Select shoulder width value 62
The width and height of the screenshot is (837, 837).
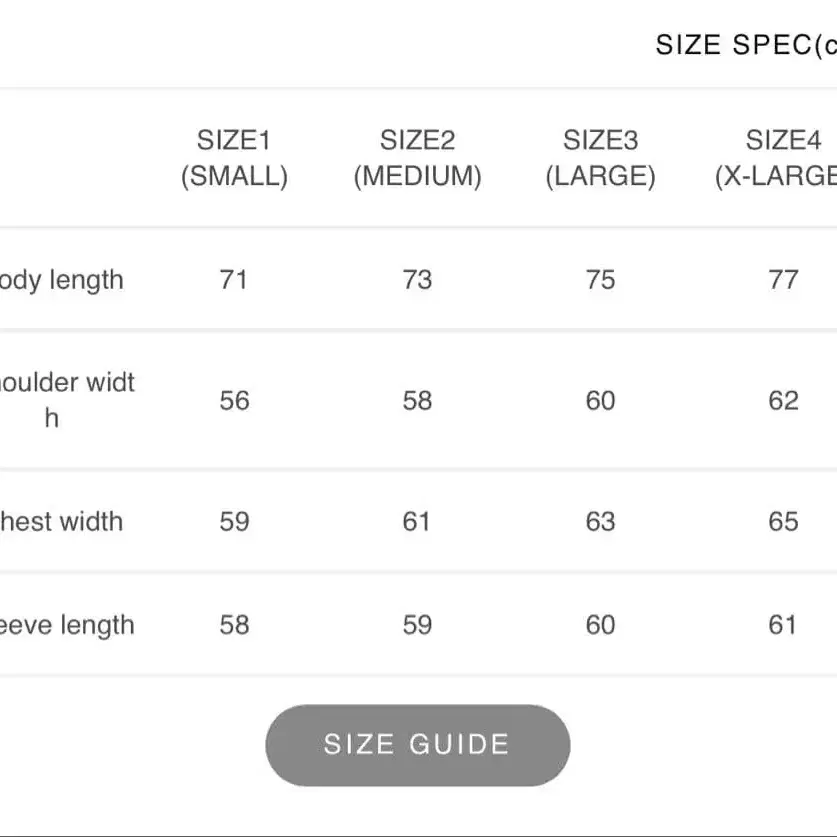pyautogui.click(x=784, y=400)
